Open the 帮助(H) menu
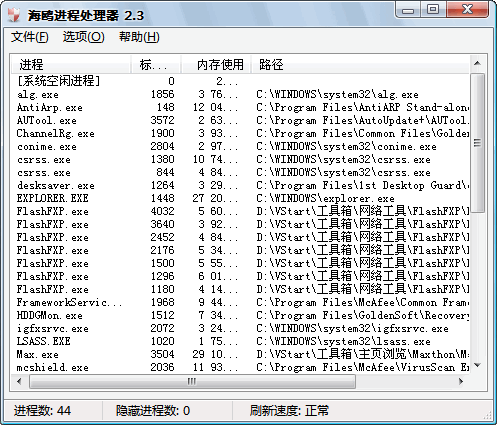497x425 pixels. click(139, 37)
